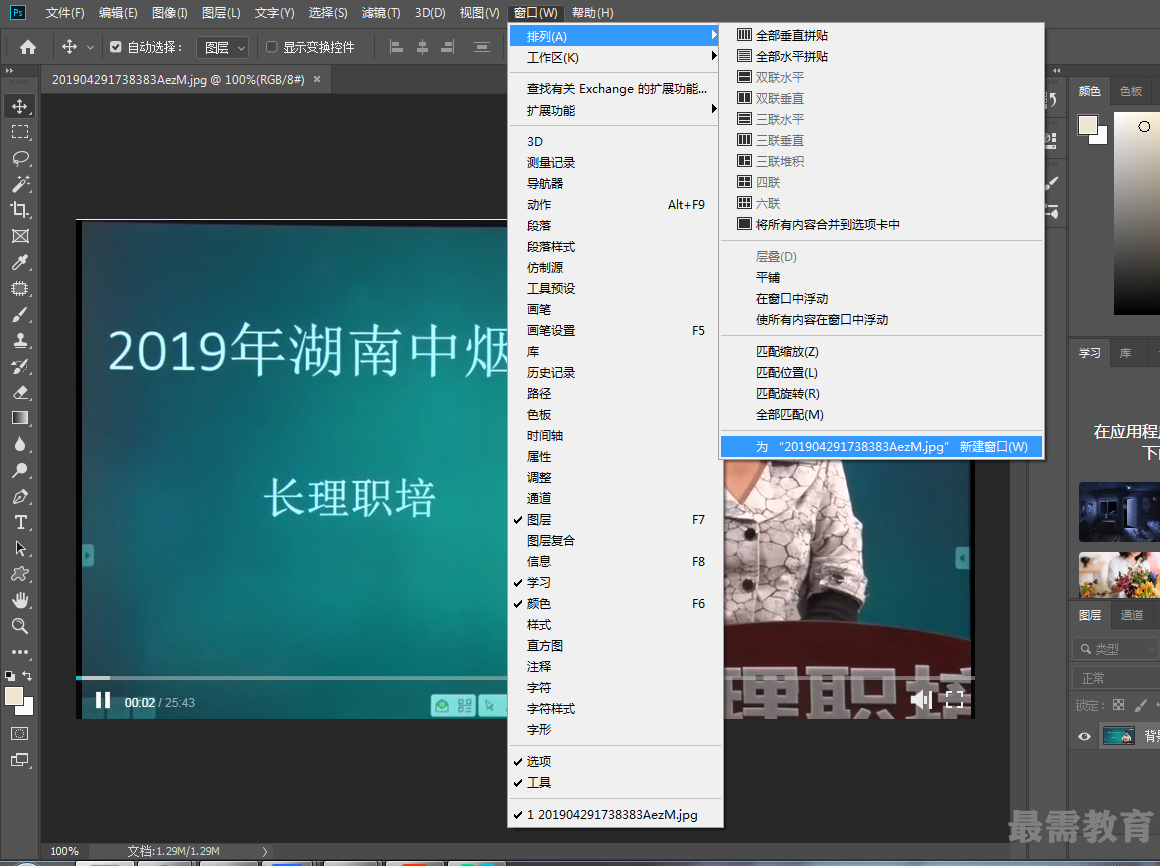Screen dimensions: 1160x866
Task: Select the Frame tool
Action: [x=20, y=236]
